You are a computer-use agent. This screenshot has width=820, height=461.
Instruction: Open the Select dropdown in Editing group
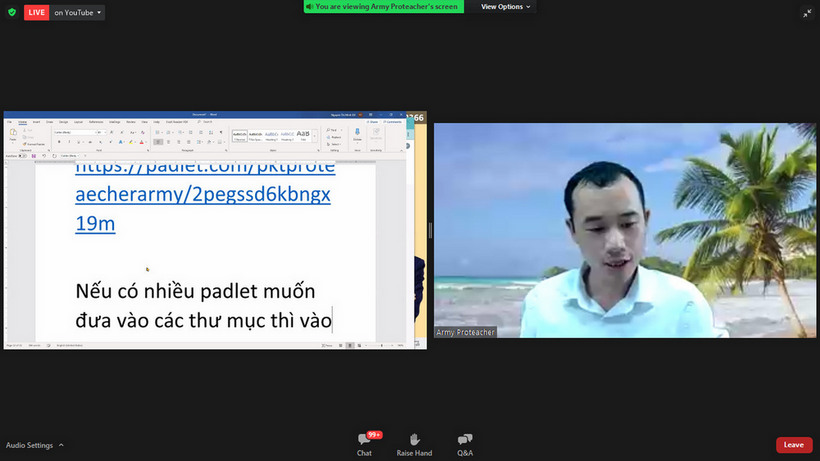point(334,144)
